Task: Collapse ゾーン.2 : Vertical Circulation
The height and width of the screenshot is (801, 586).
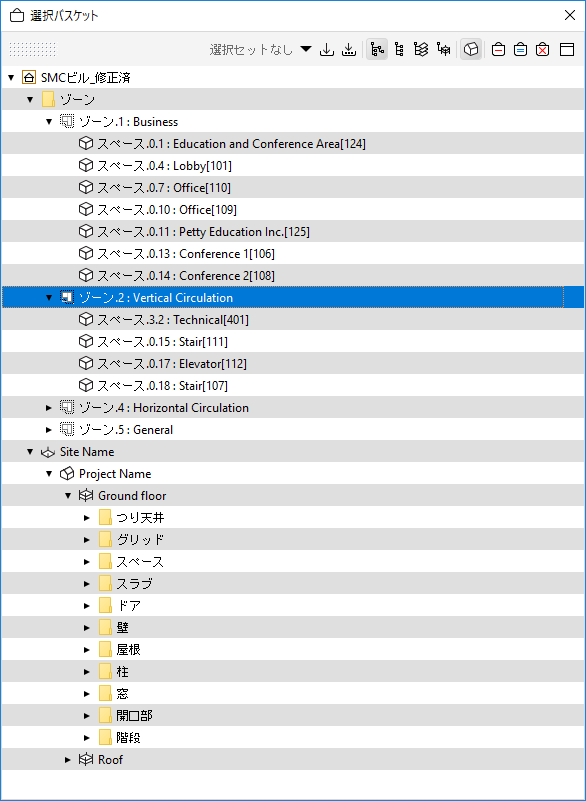Action: tap(49, 297)
